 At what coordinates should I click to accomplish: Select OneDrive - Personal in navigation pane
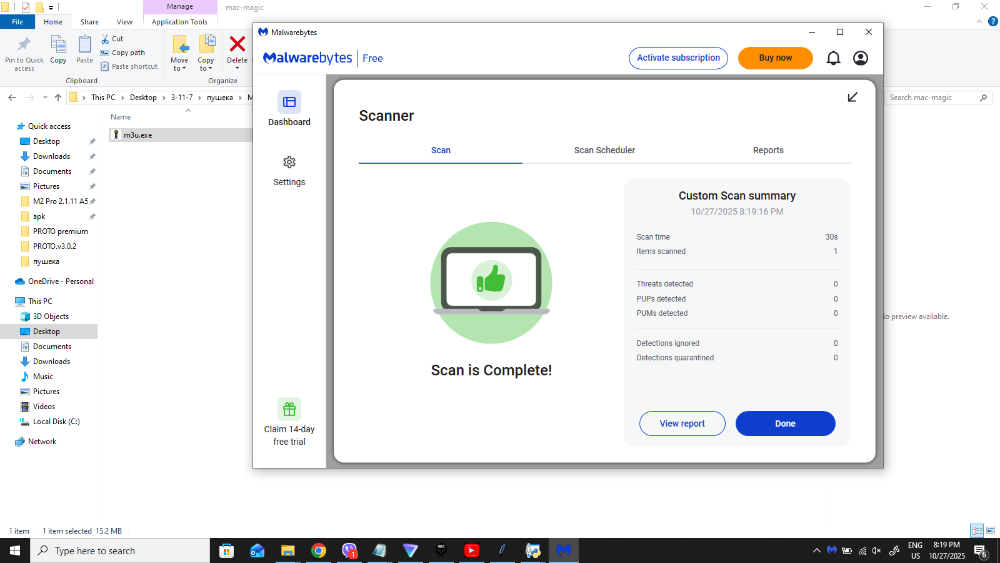pyautogui.click(x=61, y=281)
